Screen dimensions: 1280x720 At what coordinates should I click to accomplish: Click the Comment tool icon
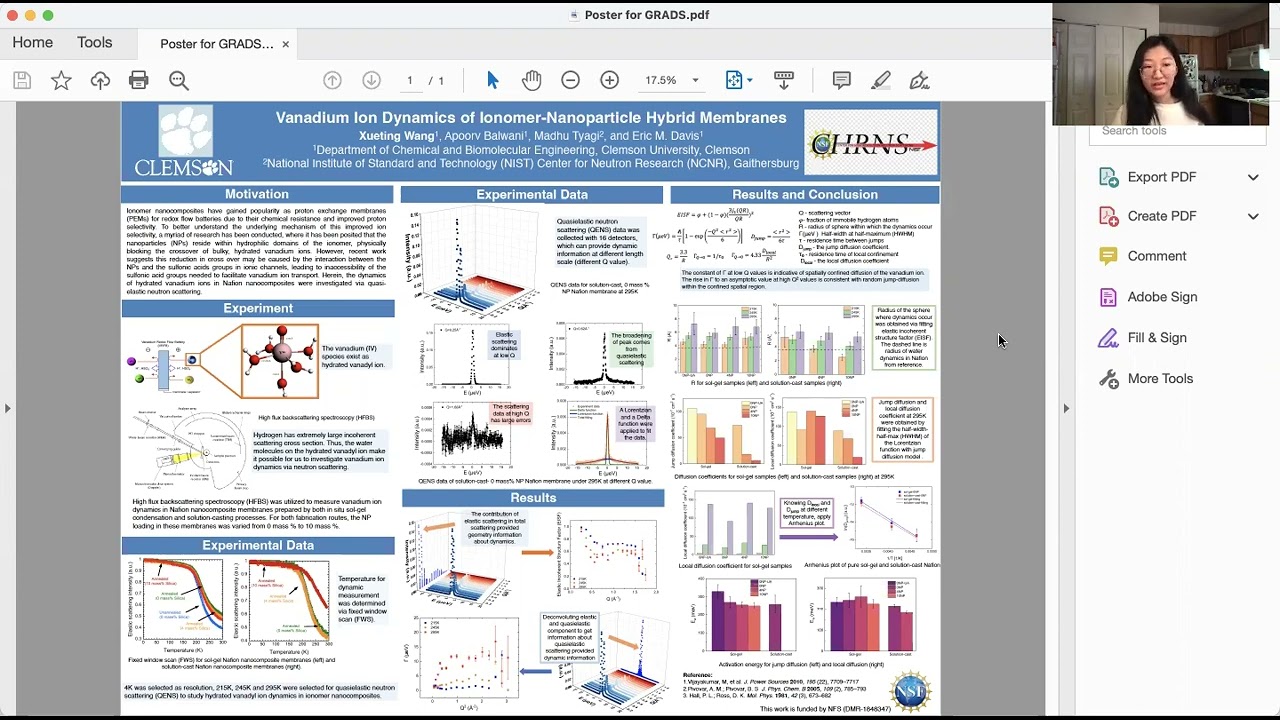coord(1108,256)
